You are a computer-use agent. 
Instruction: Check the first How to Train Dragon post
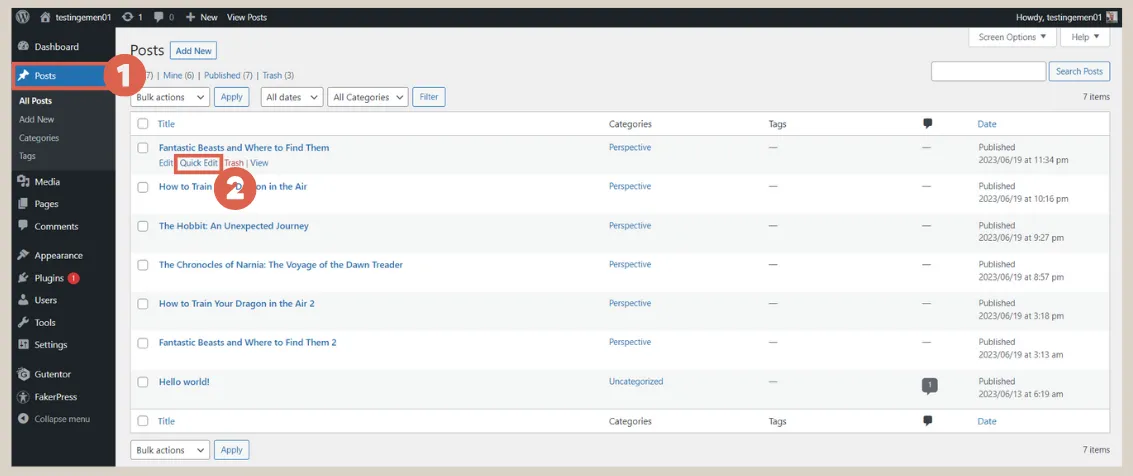(x=143, y=187)
